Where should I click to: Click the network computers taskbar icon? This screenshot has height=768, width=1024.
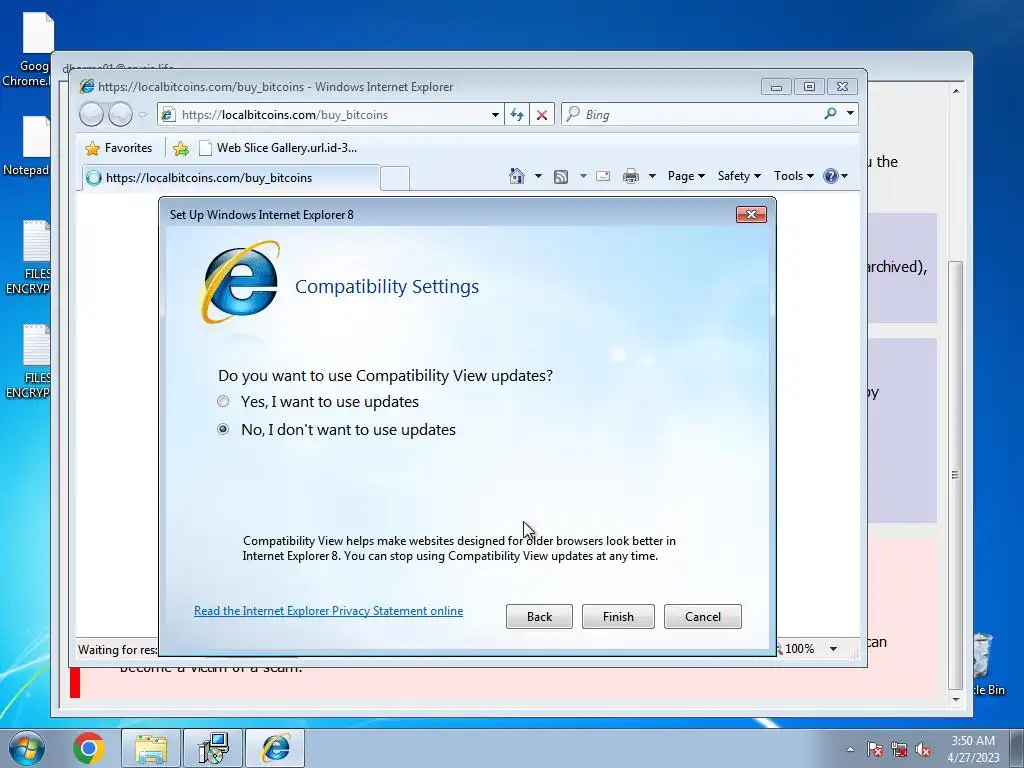[213, 748]
